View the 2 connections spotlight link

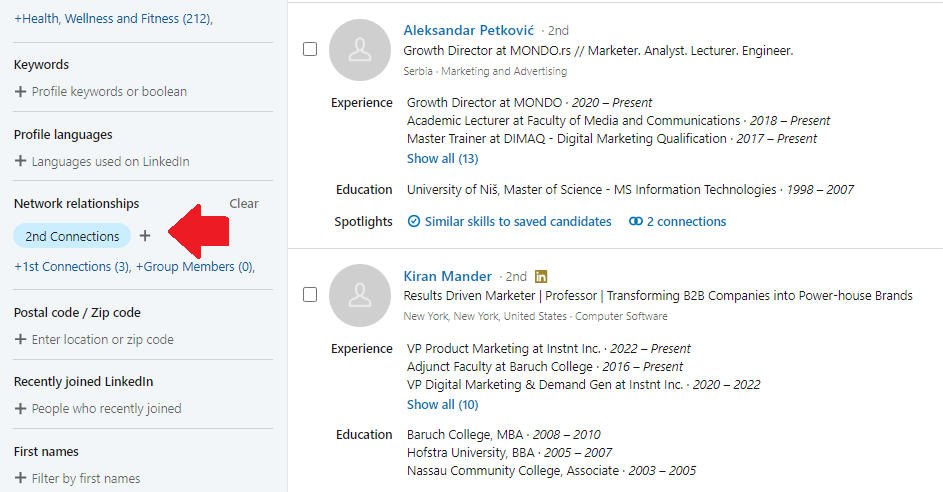click(677, 221)
